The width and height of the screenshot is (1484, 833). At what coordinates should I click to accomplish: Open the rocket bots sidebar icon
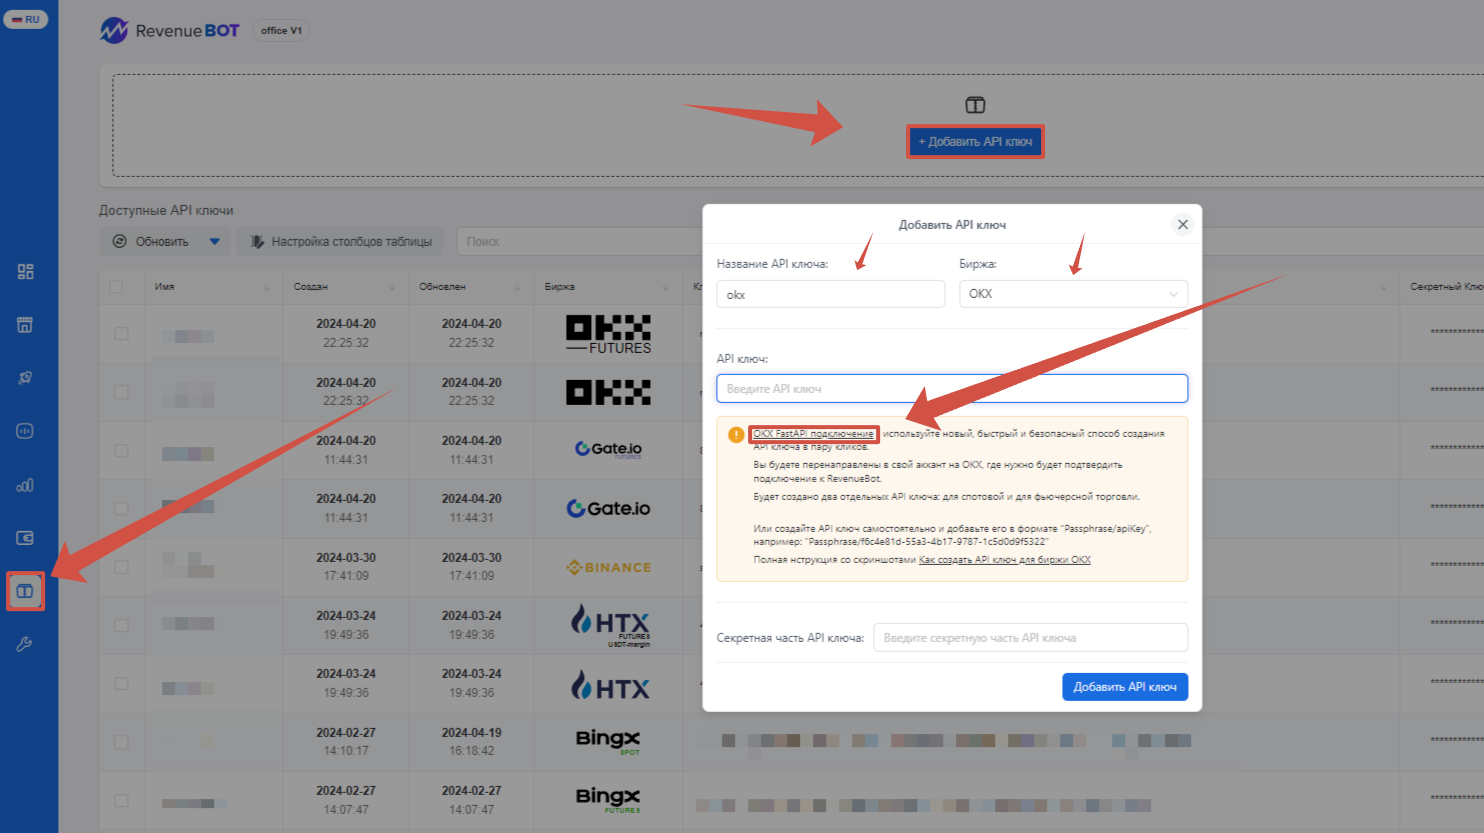25,378
